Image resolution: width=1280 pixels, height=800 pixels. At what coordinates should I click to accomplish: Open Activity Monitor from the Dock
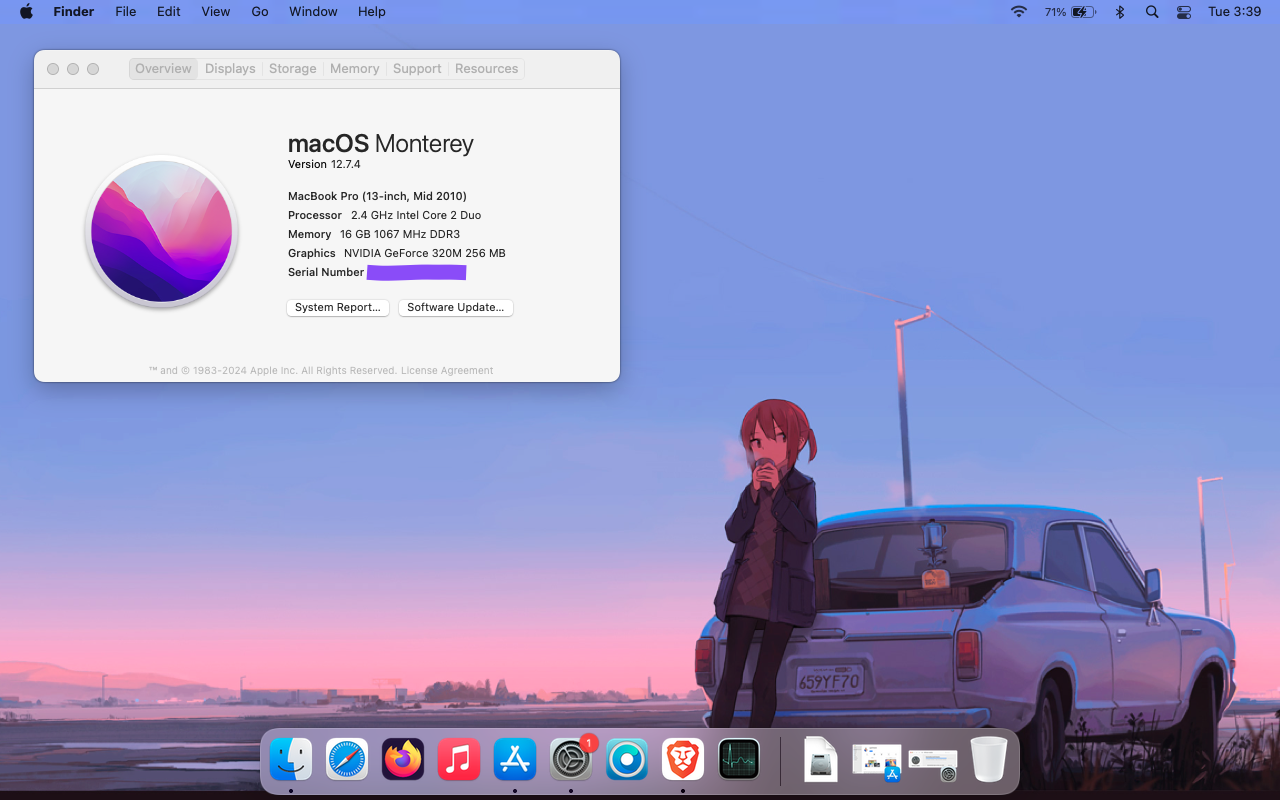coord(739,760)
